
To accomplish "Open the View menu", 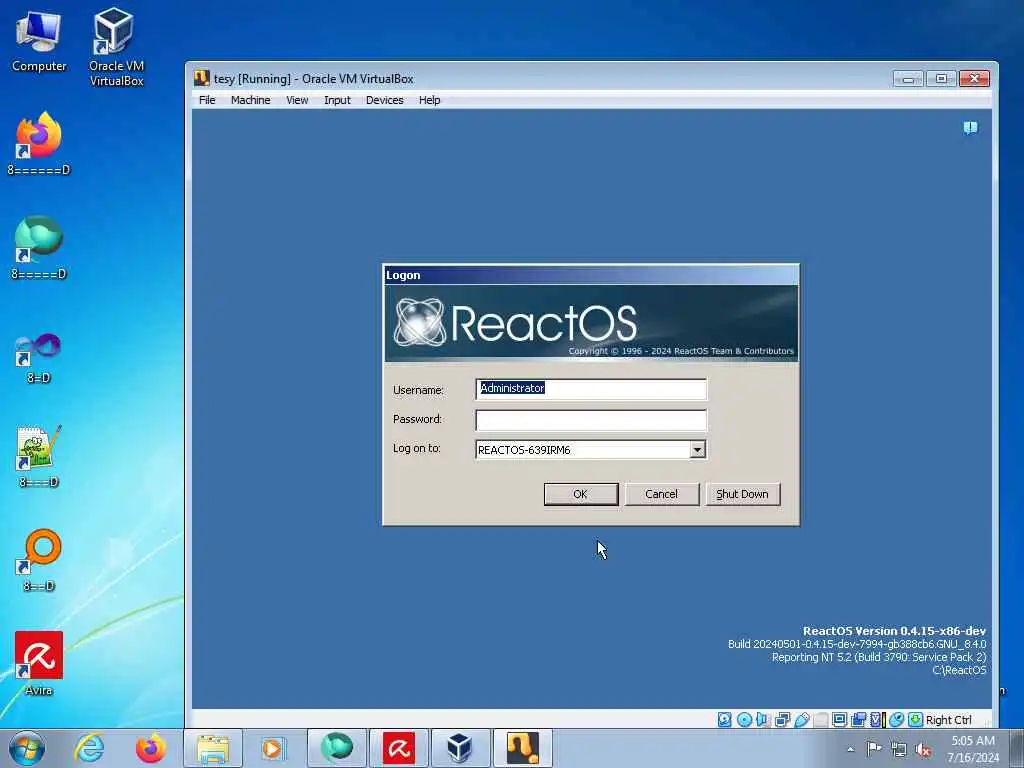I will coord(297,100).
